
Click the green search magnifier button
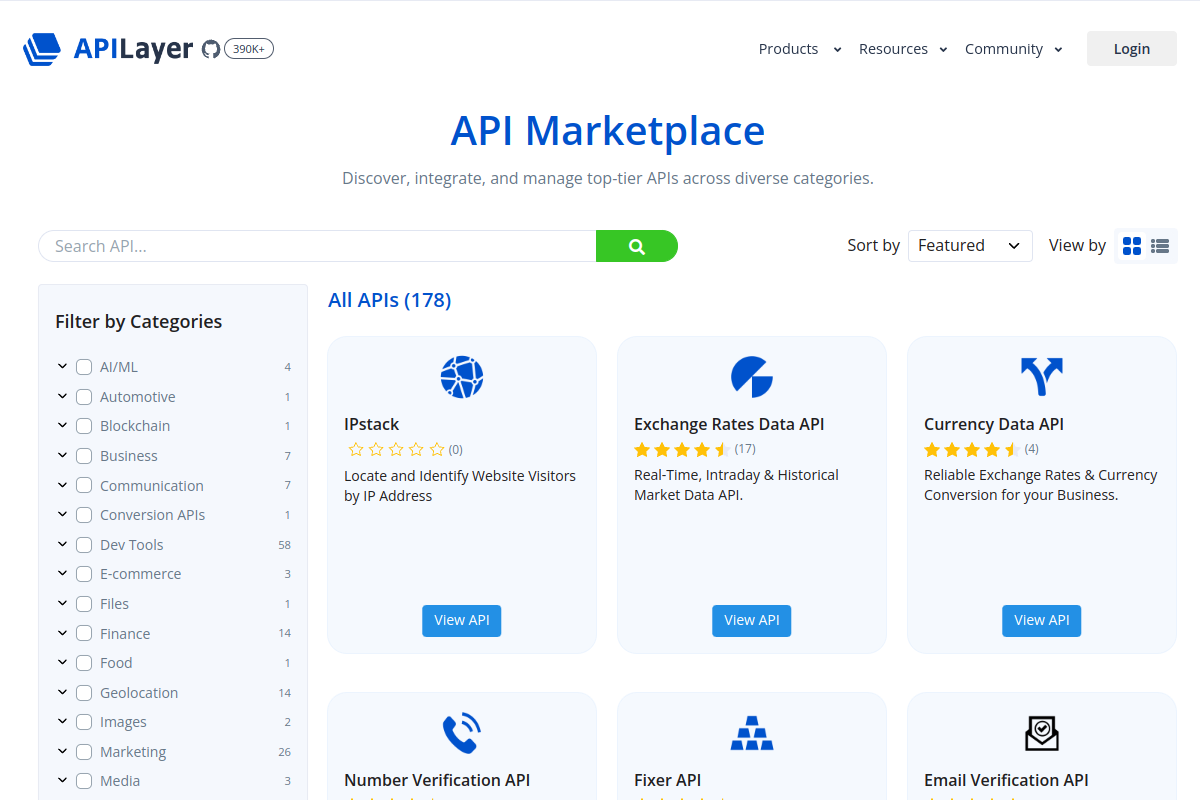(637, 246)
